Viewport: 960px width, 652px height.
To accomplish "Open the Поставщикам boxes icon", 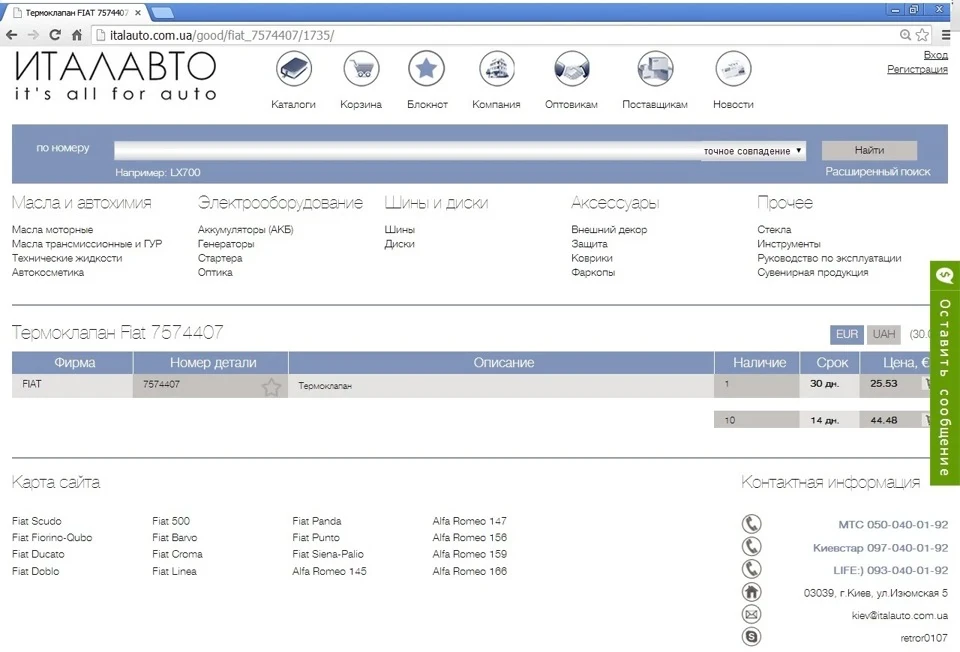I will [655, 69].
